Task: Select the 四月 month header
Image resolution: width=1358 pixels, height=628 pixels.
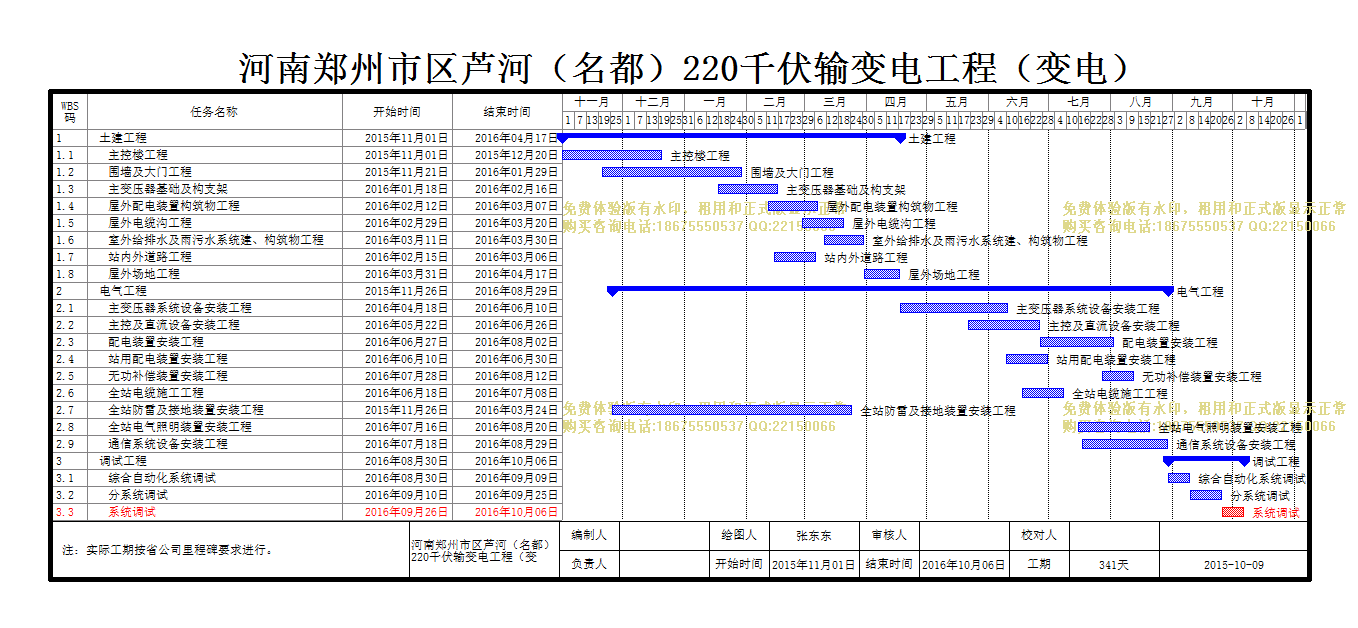Action: 896,102
